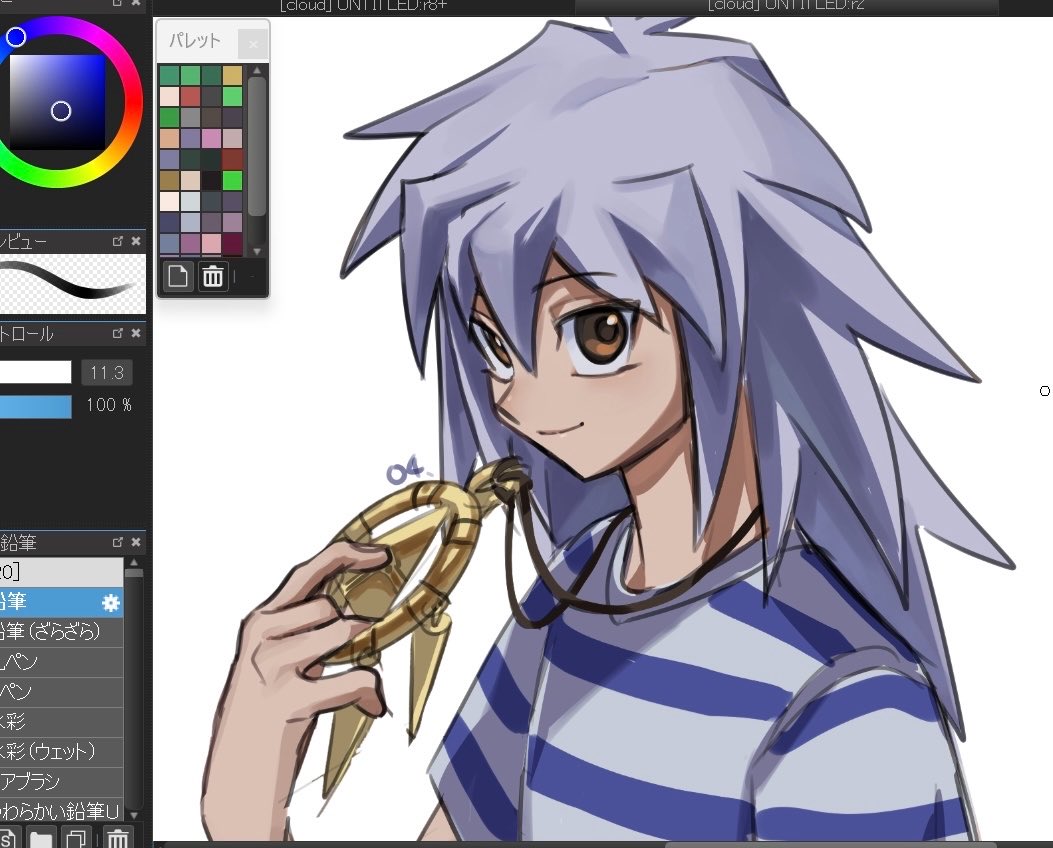Click the brush list scroll down arrow

click(x=134, y=815)
